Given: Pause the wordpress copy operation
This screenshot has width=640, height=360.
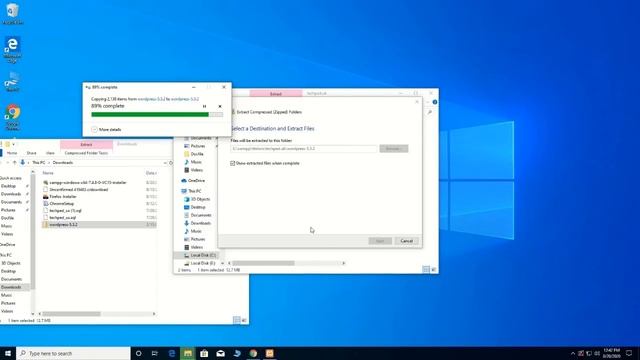Looking at the screenshot, I should [x=204, y=106].
